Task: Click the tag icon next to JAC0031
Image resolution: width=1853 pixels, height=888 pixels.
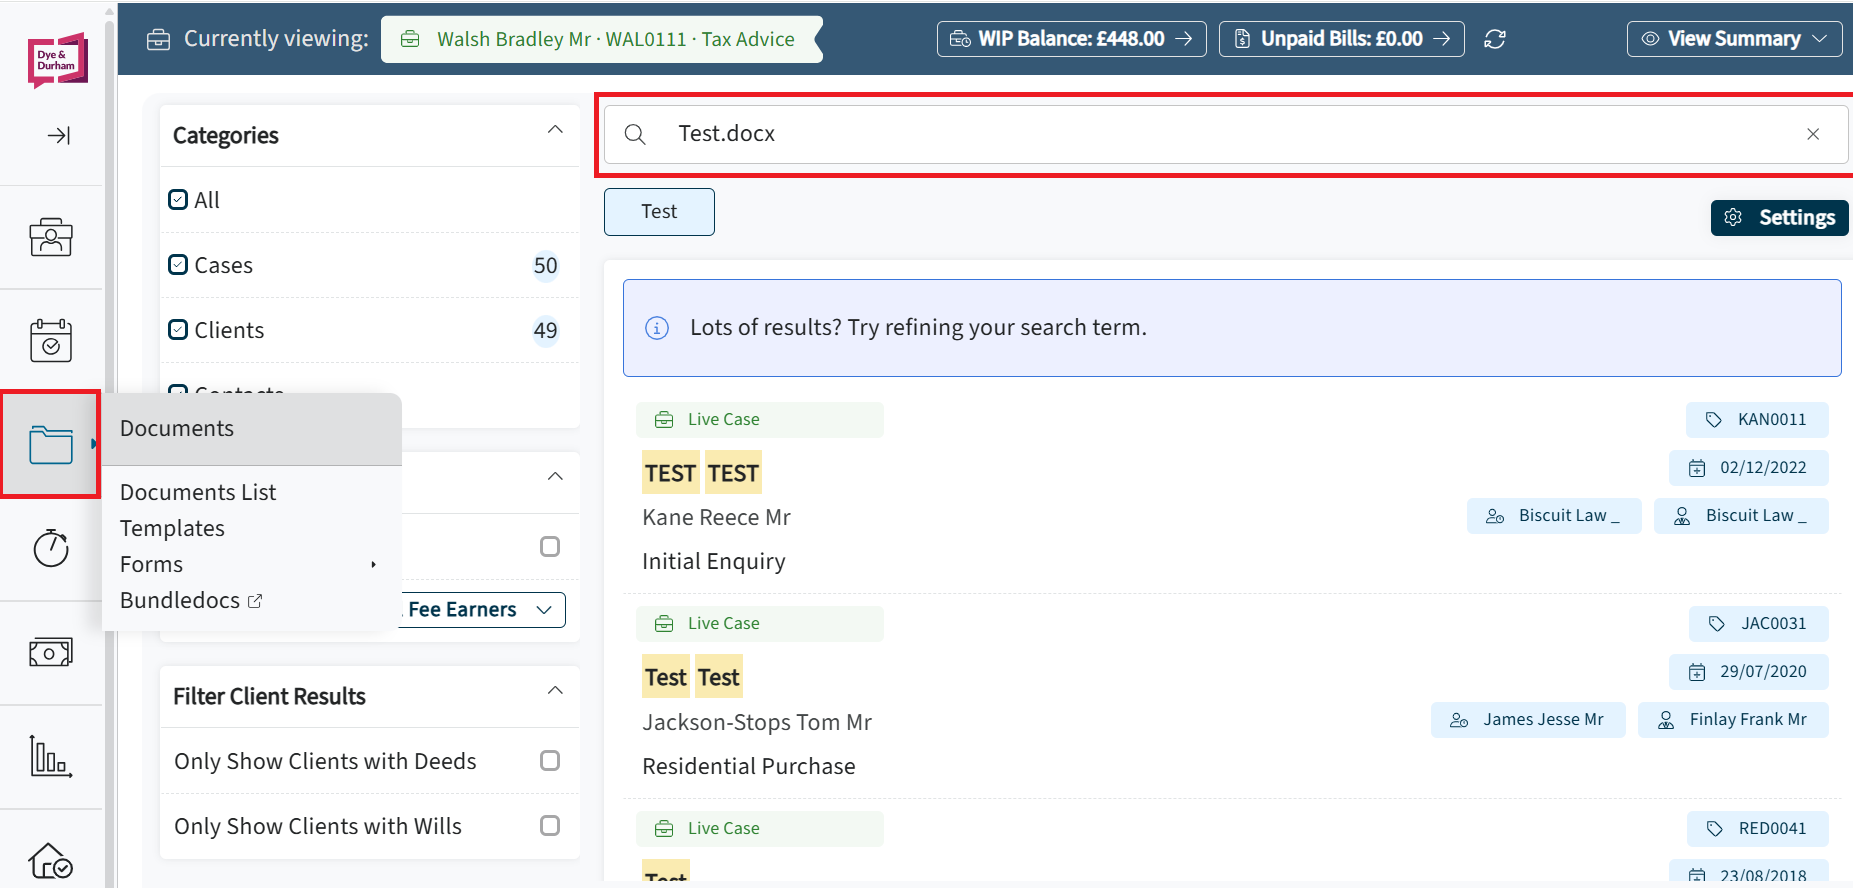Action: pos(1717,624)
